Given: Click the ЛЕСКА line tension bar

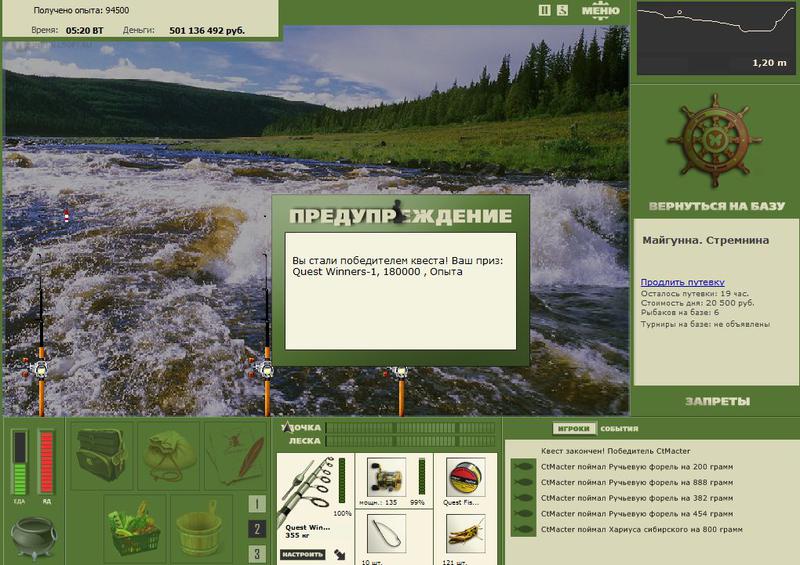Looking at the screenshot, I should (410, 441).
